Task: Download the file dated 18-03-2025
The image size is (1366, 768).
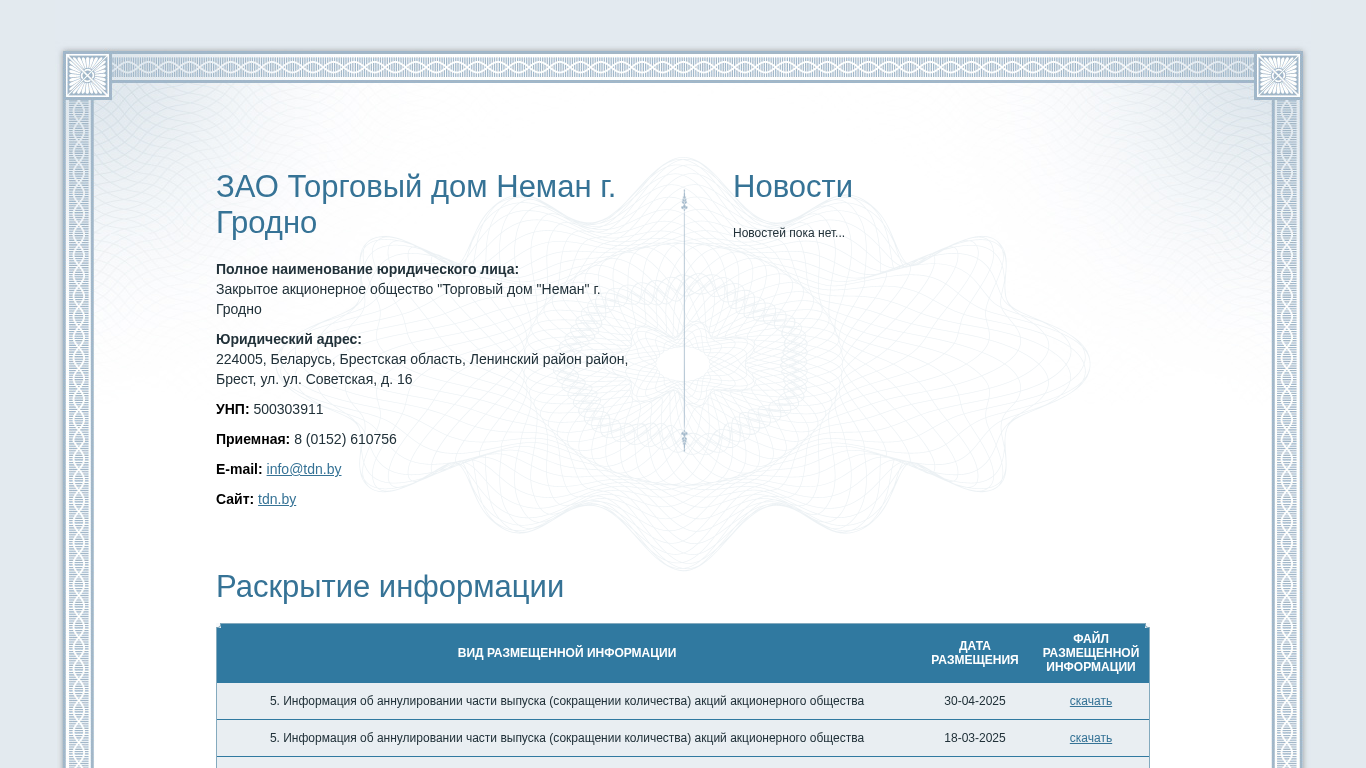Action: [x=1090, y=738]
